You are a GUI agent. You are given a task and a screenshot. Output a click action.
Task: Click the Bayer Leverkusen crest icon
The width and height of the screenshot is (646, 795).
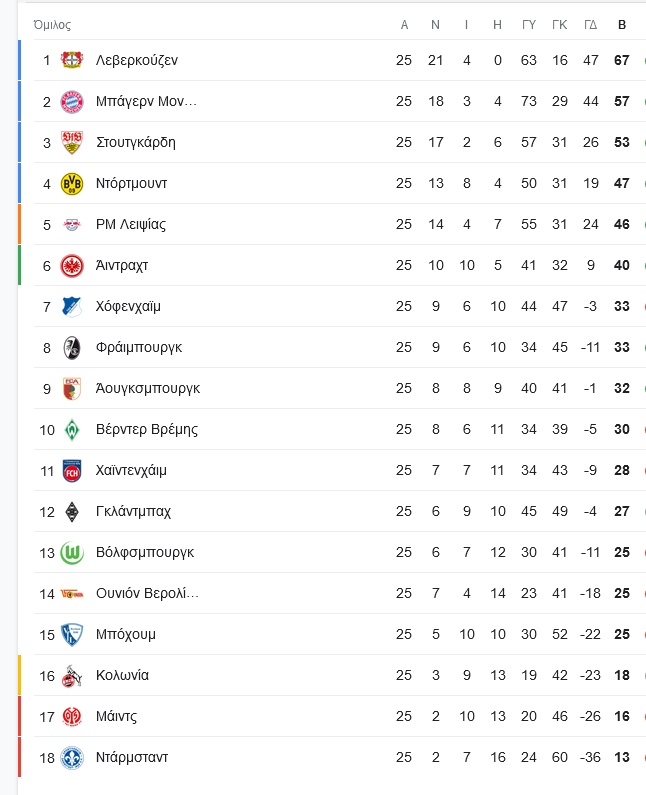tap(72, 60)
